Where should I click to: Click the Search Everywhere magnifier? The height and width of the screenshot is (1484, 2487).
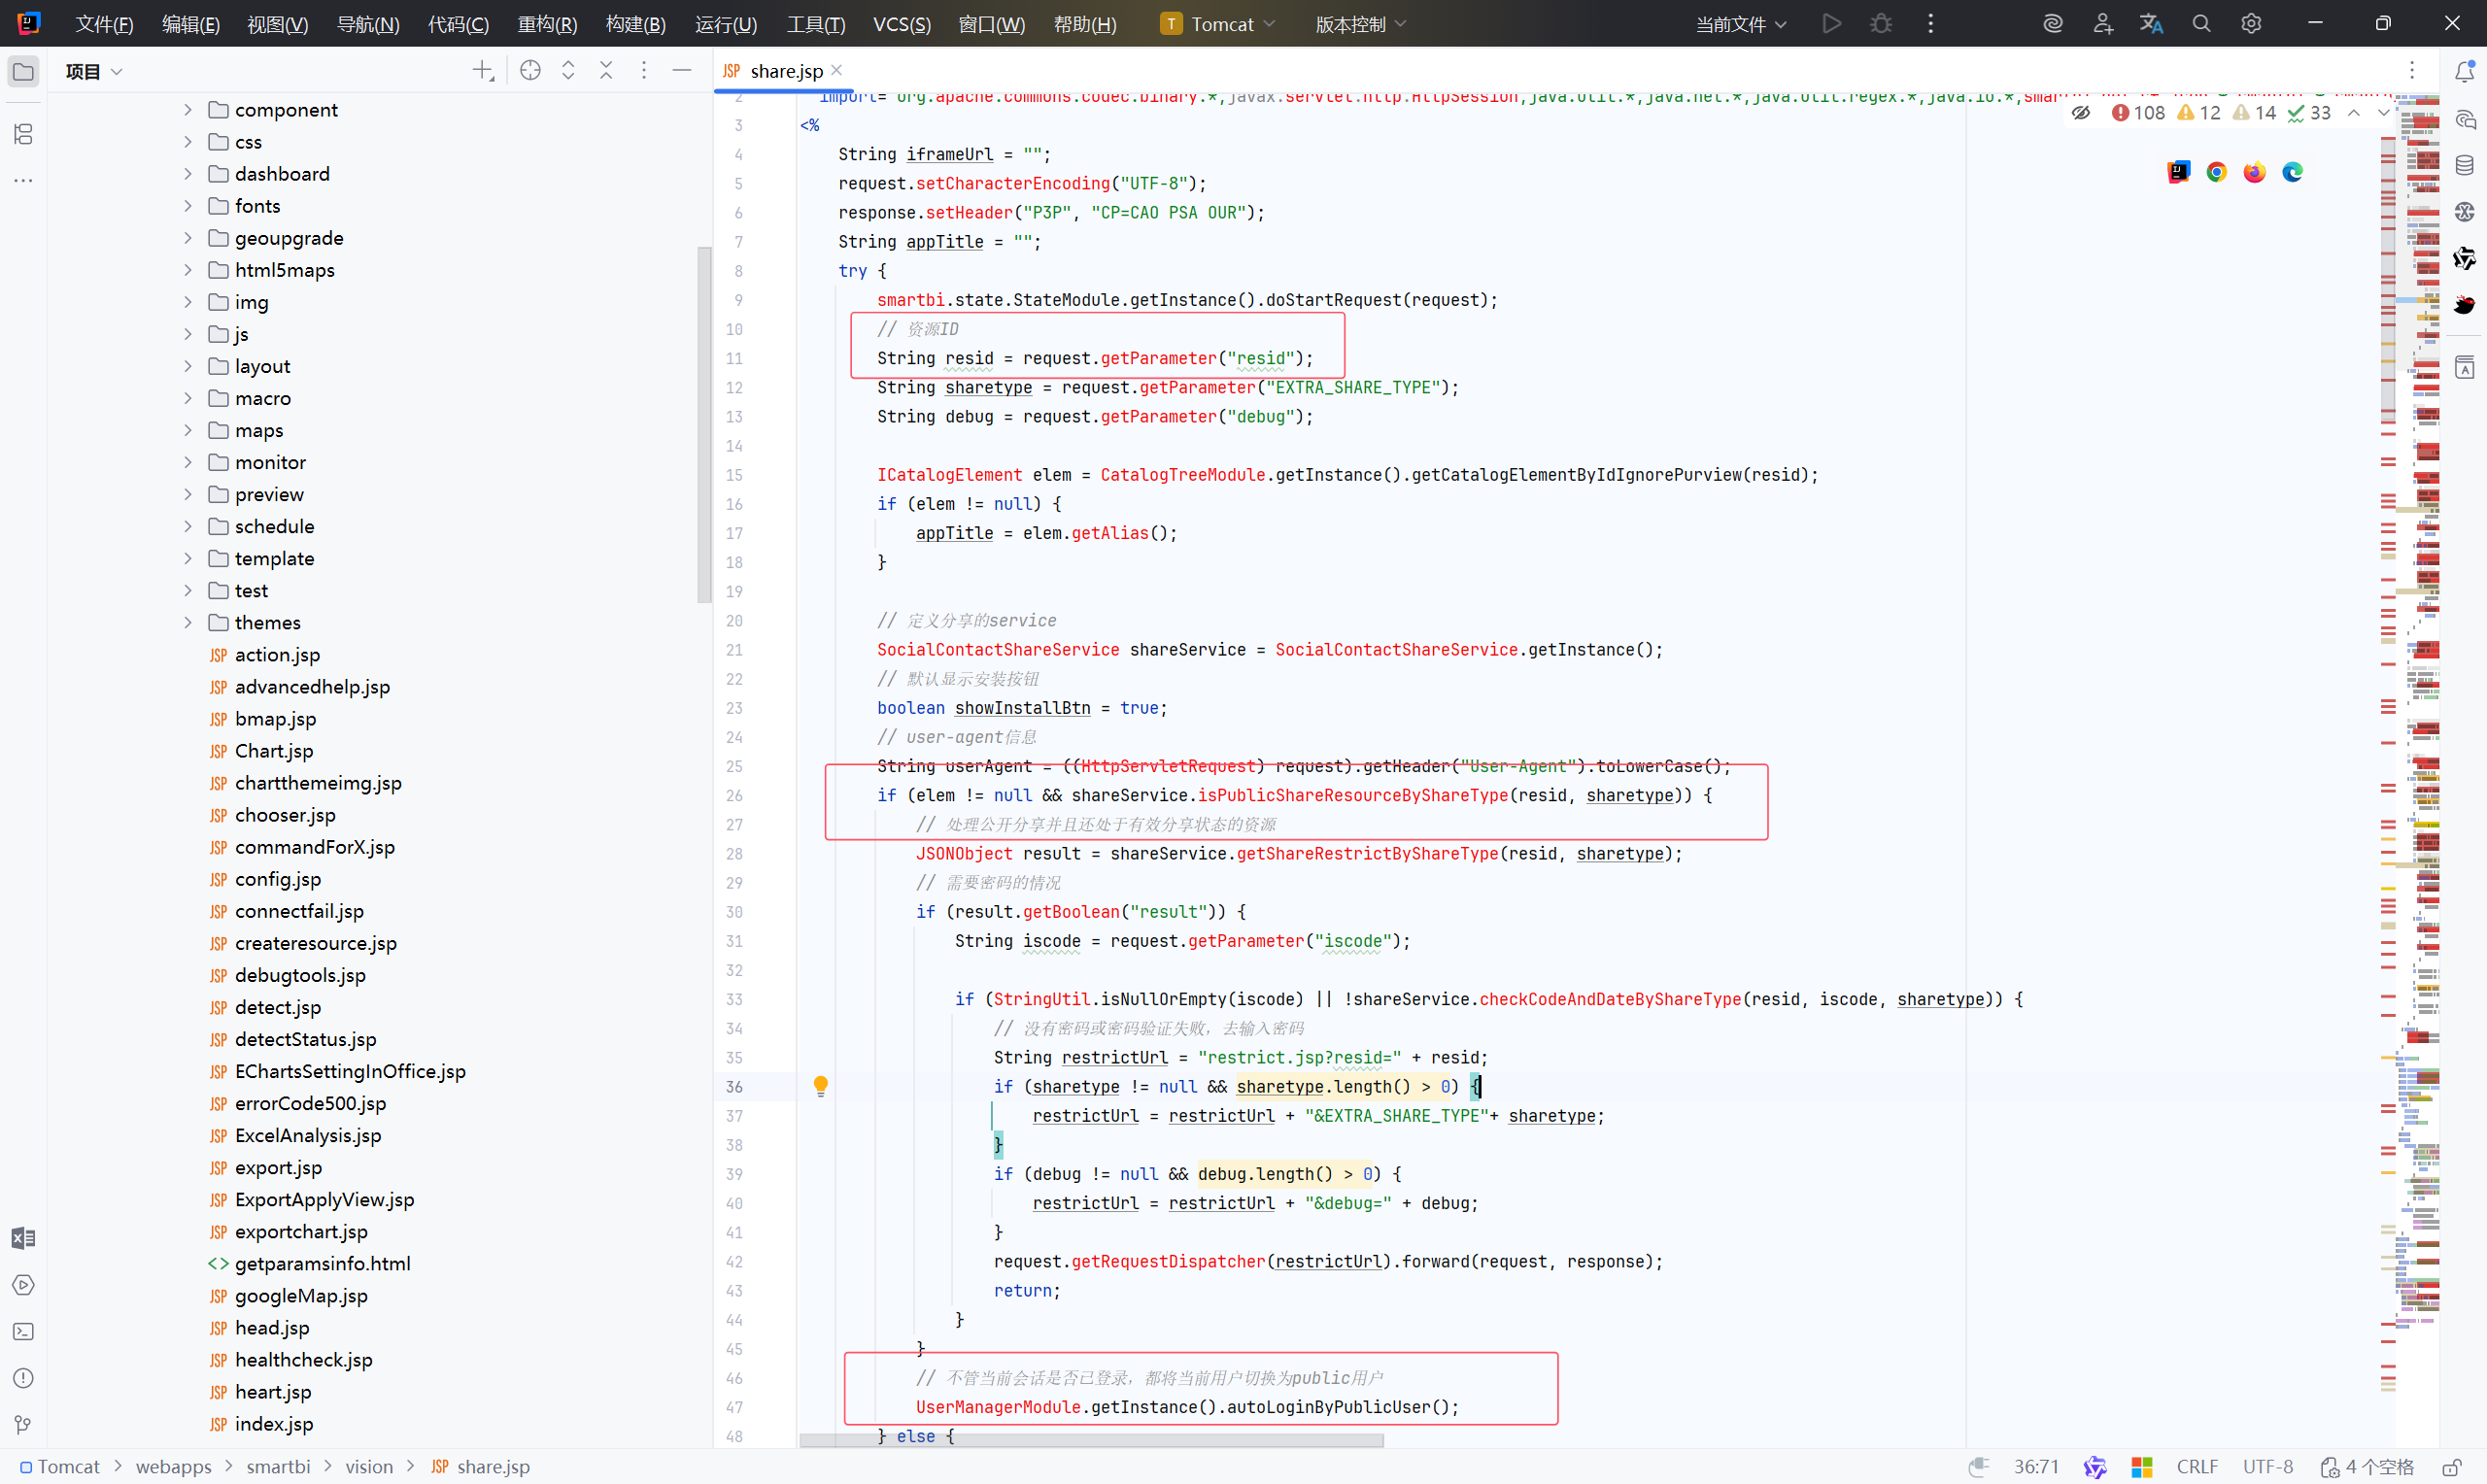pos(2201,23)
